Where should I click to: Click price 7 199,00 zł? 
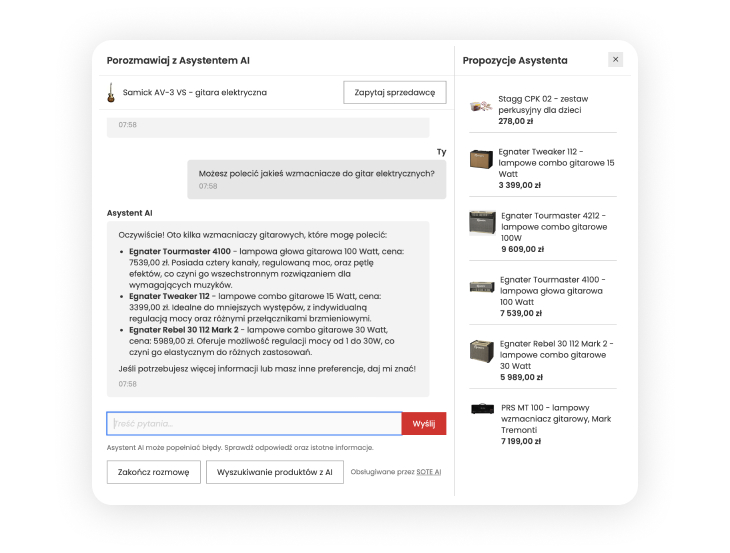click(x=521, y=441)
